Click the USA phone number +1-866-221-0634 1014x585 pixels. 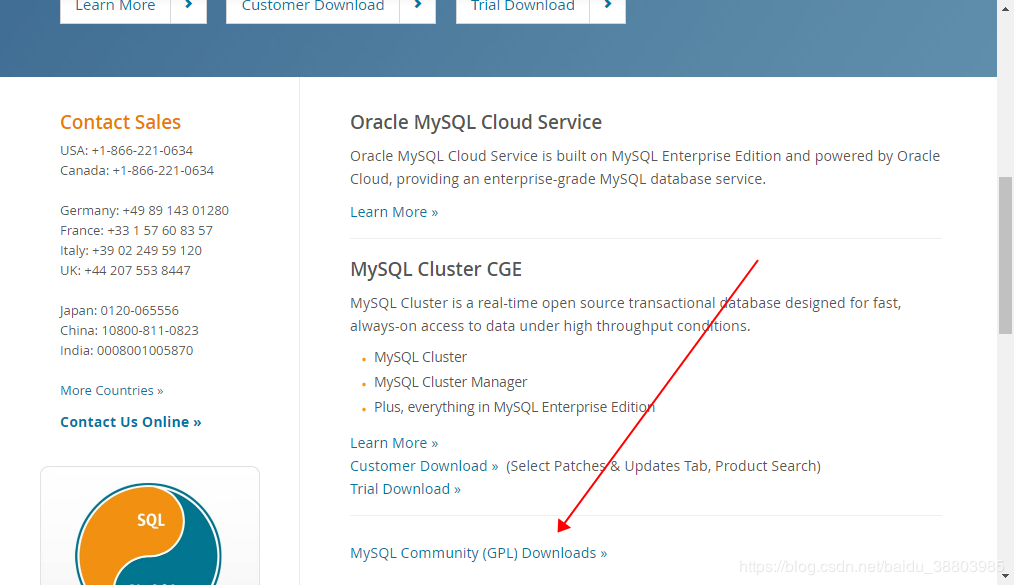point(142,151)
